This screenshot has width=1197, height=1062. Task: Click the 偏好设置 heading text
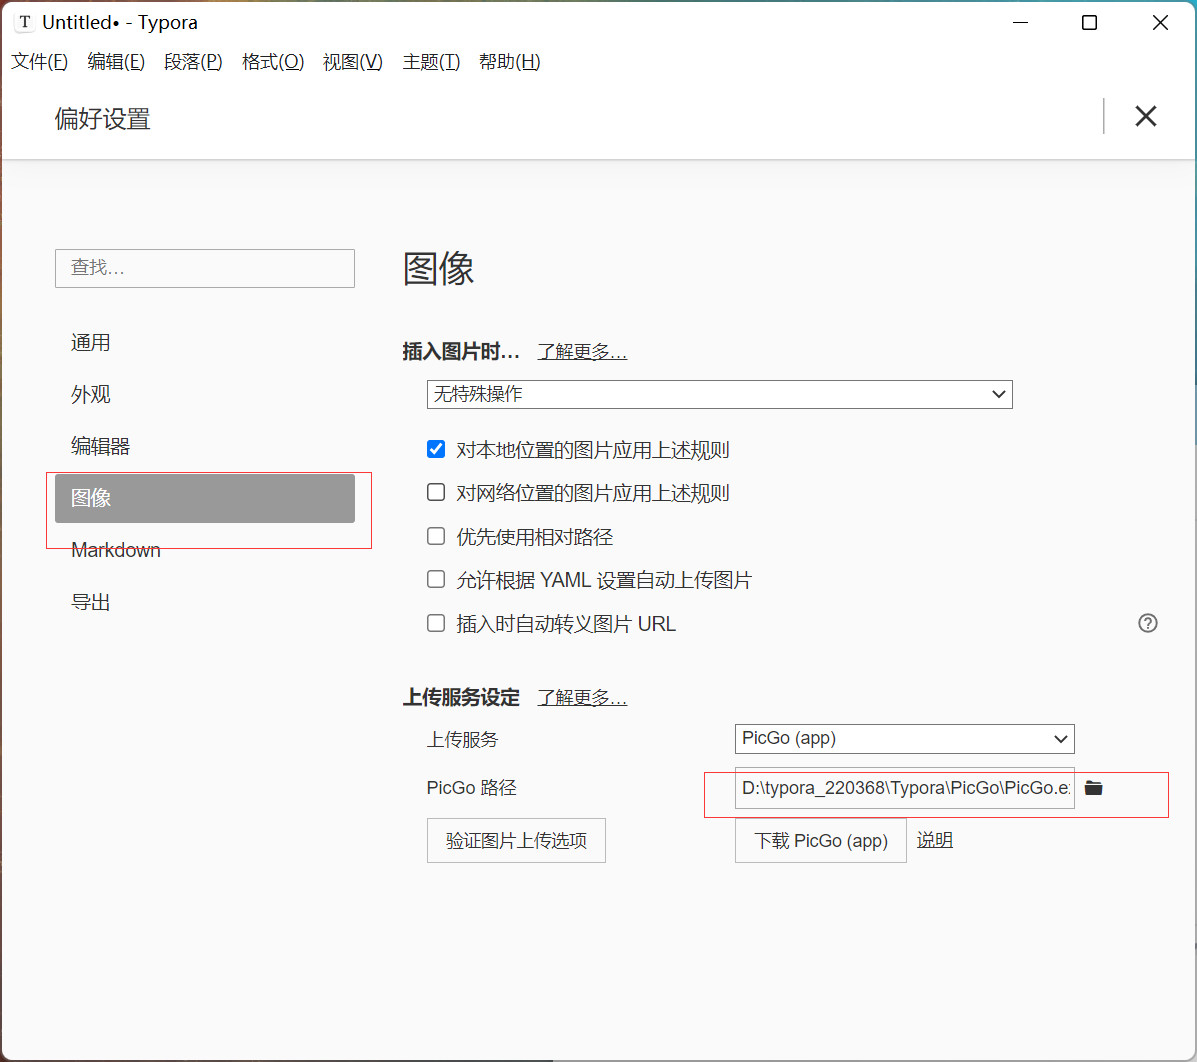(x=102, y=119)
